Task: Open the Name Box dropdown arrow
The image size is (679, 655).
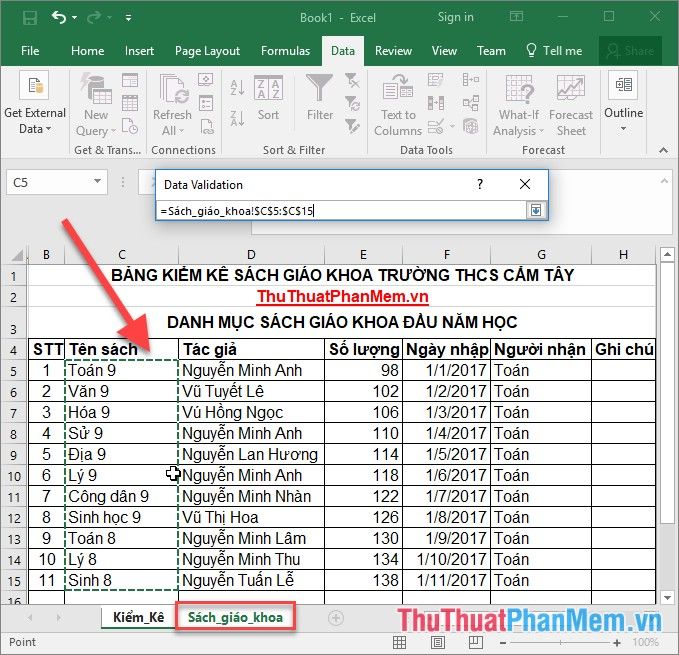Action: [97, 182]
